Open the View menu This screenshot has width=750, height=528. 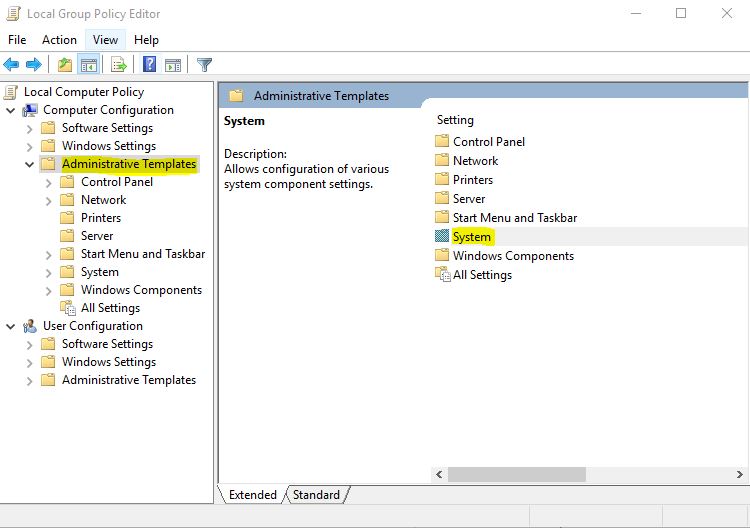105,40
